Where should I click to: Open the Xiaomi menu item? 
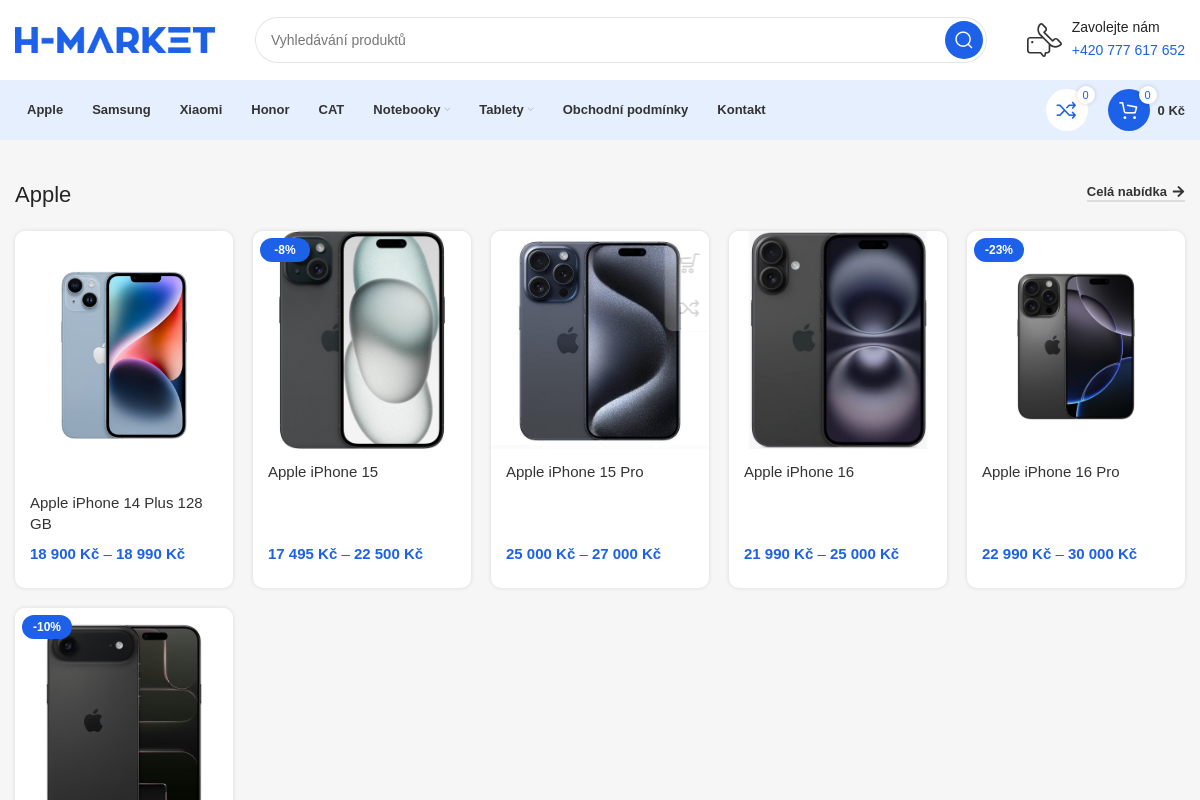tap(201, 110)
